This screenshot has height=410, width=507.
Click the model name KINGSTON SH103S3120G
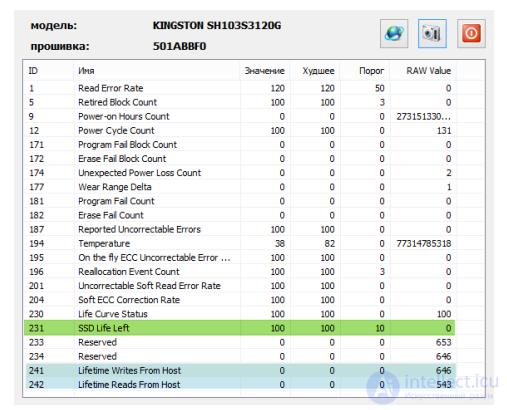click(217, 26)
